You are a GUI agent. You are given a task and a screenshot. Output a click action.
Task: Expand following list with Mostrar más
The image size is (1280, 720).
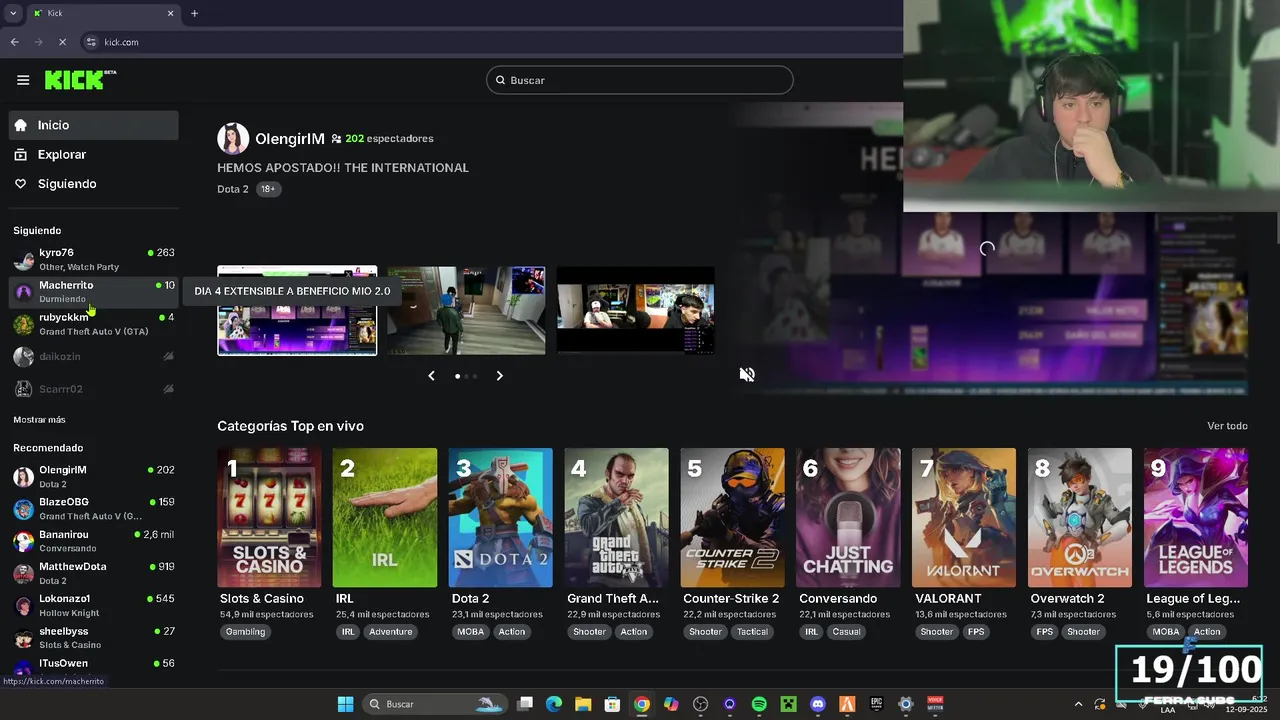point(39,420)
